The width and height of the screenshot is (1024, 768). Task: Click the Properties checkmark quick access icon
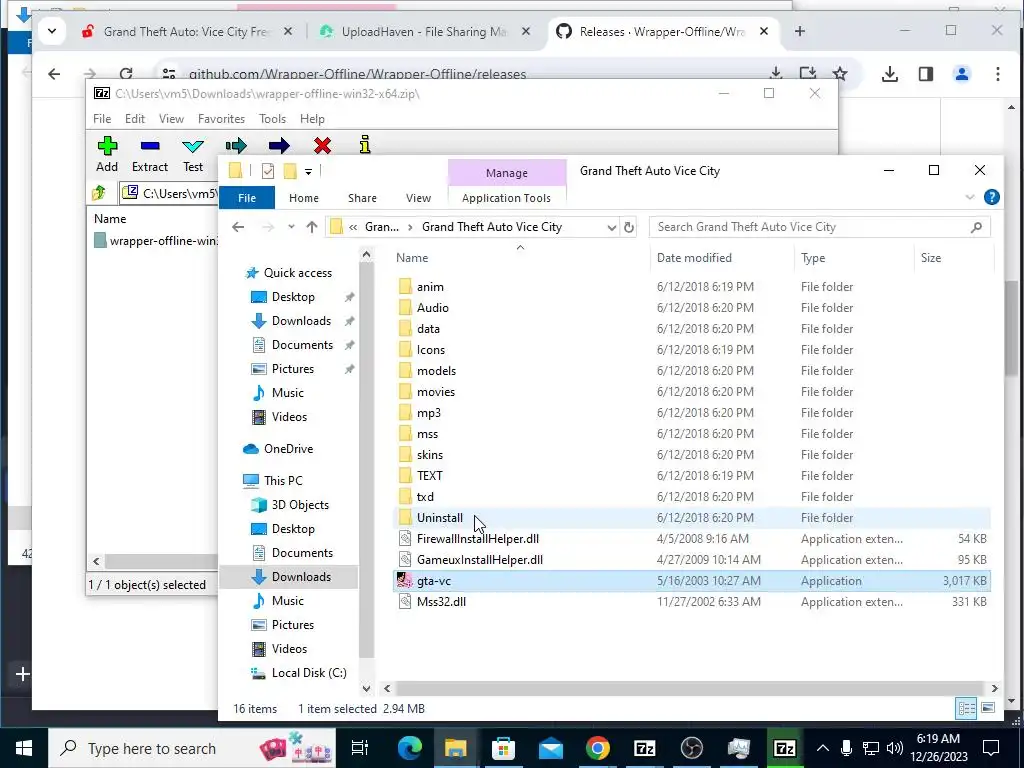[x=268, y=171]
